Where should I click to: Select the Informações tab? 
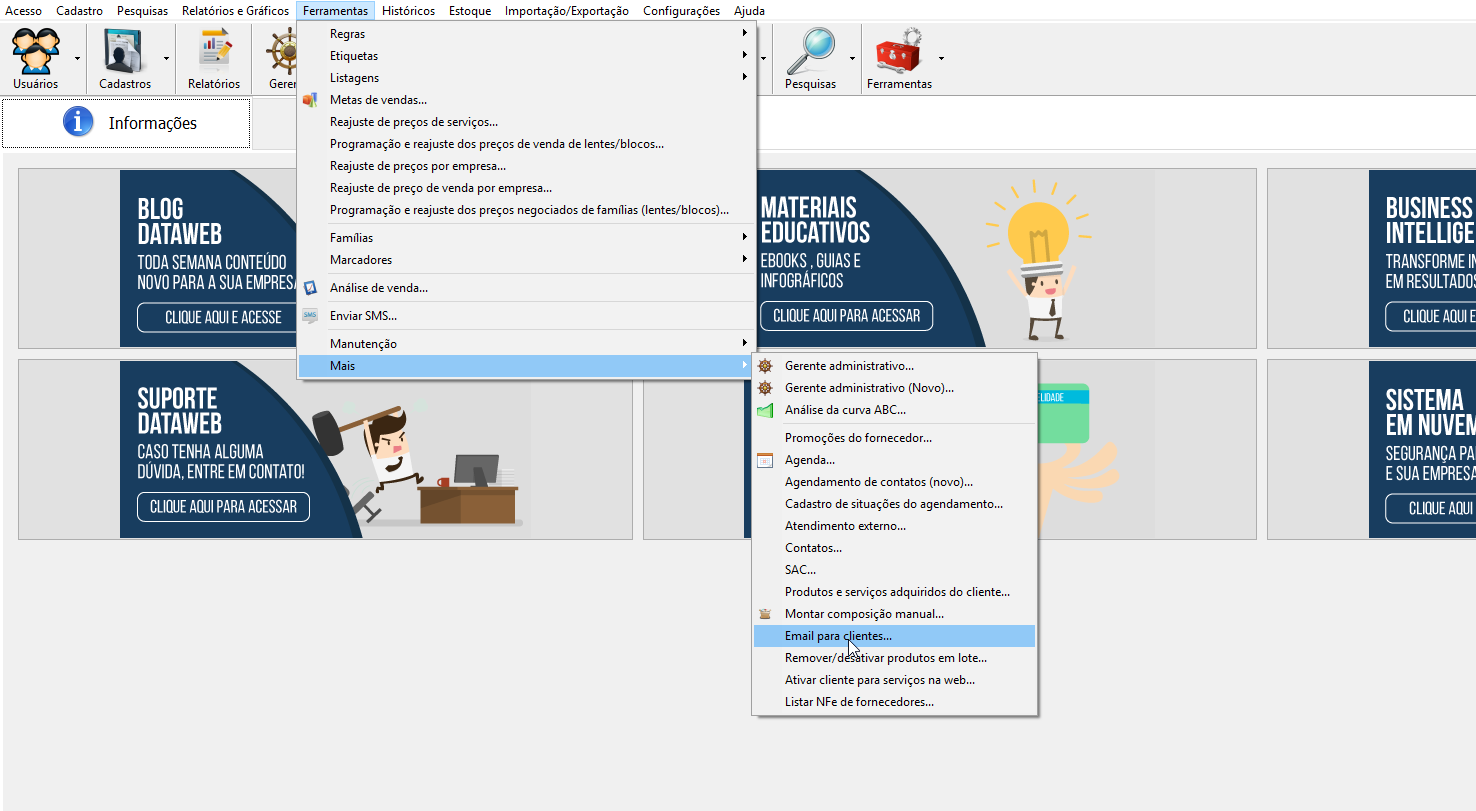coord(126,123)
